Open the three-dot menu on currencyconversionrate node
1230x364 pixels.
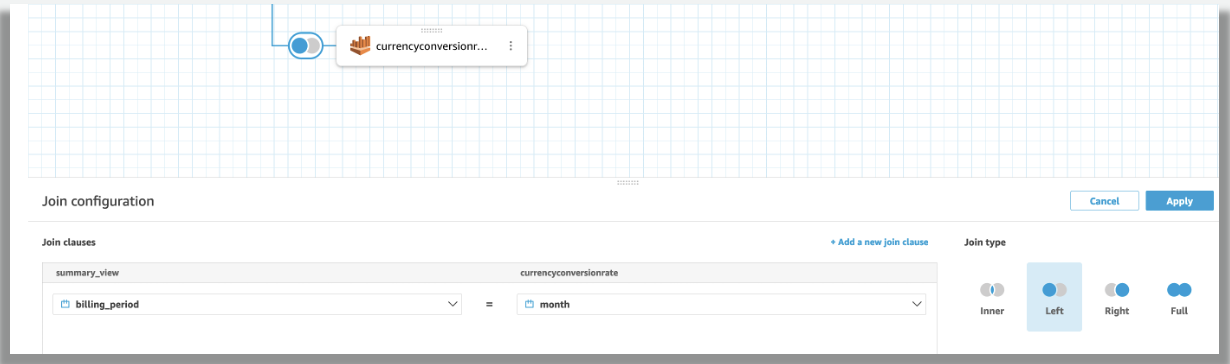click(511, 46)
